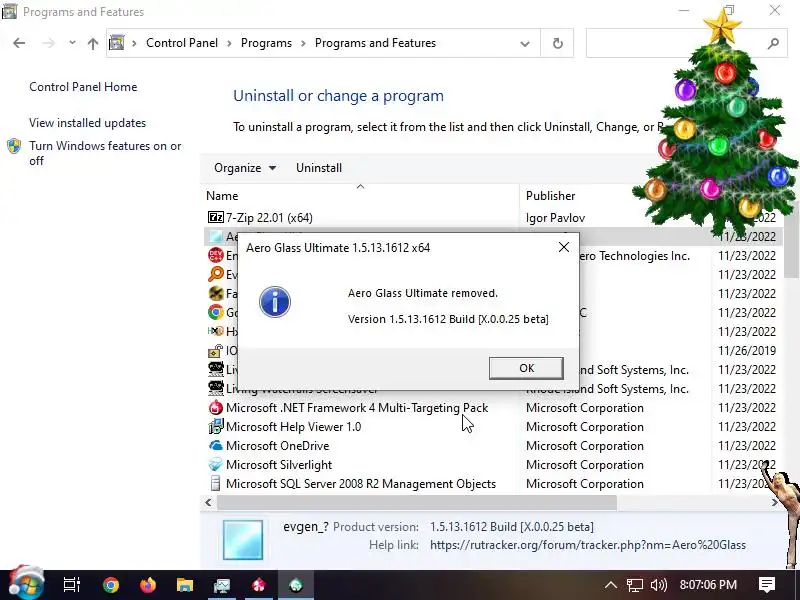Click the Silverlight gem icon

pos(216,465)
